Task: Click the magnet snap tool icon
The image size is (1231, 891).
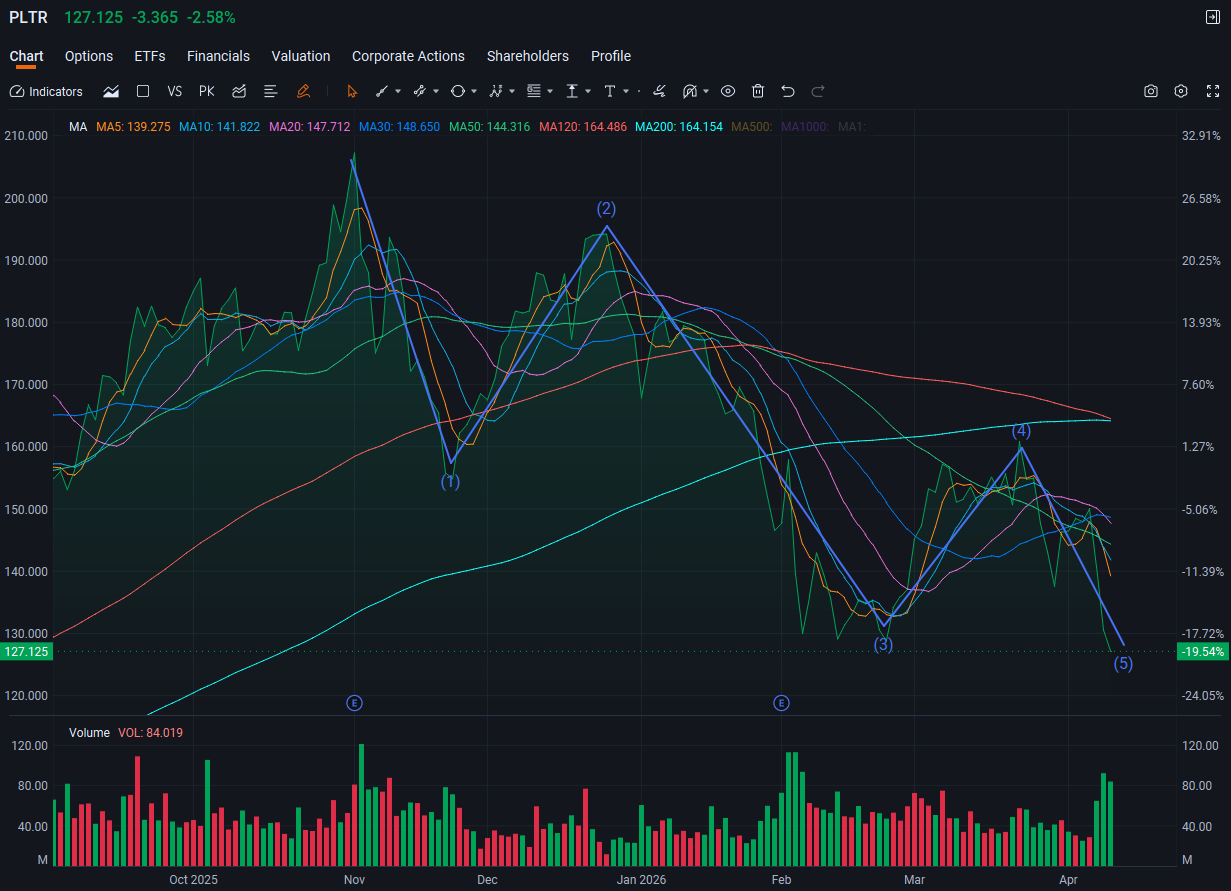Action: 690,91
